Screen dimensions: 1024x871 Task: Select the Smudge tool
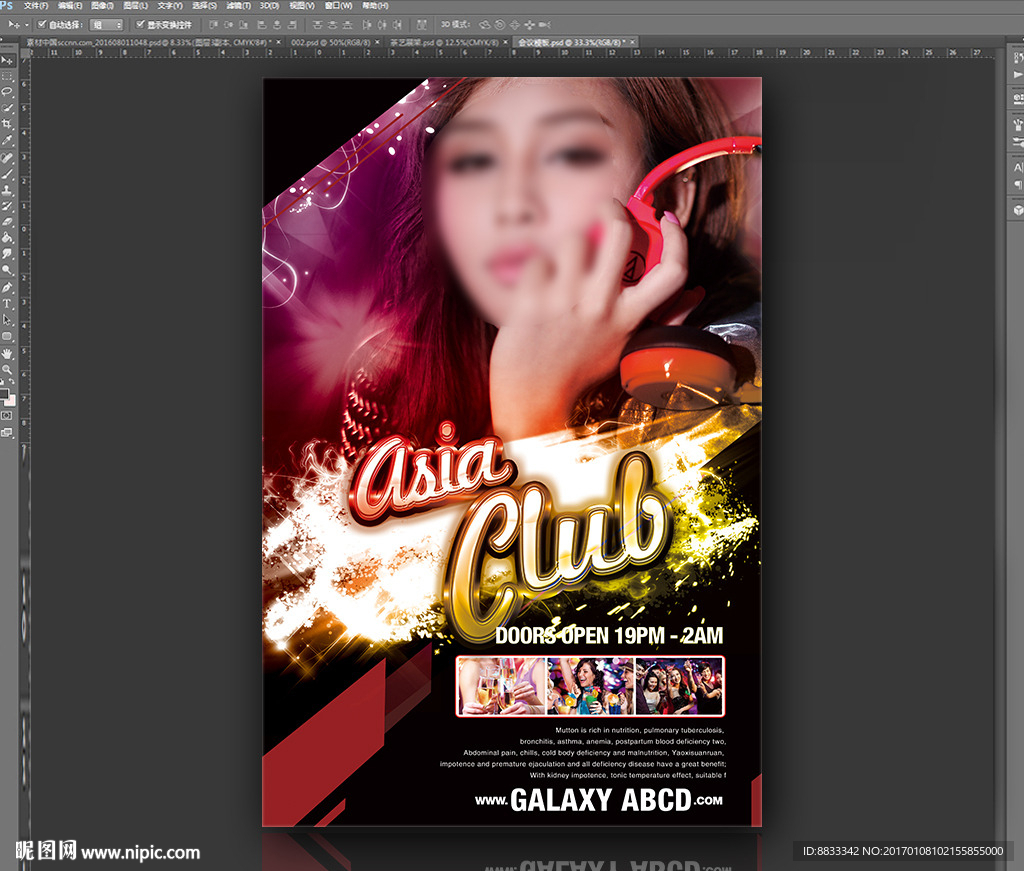coord(7,254)
